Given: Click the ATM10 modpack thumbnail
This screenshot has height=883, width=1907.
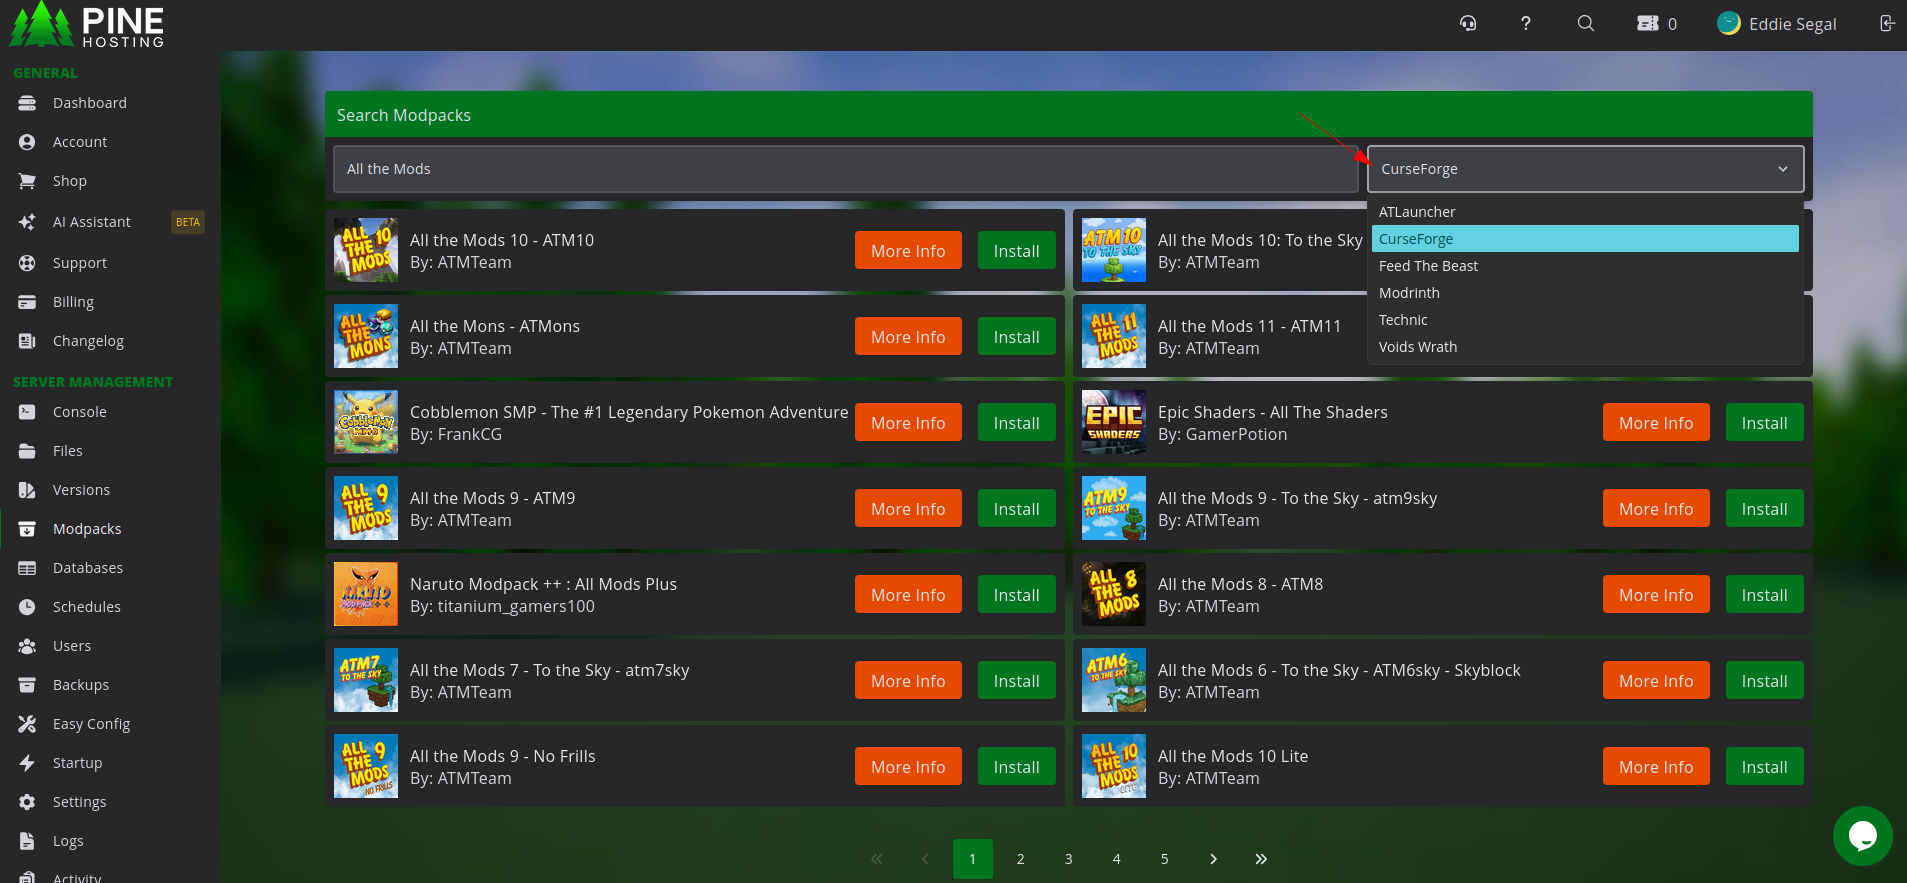Looking at the screenshot, I should [366, 250].
